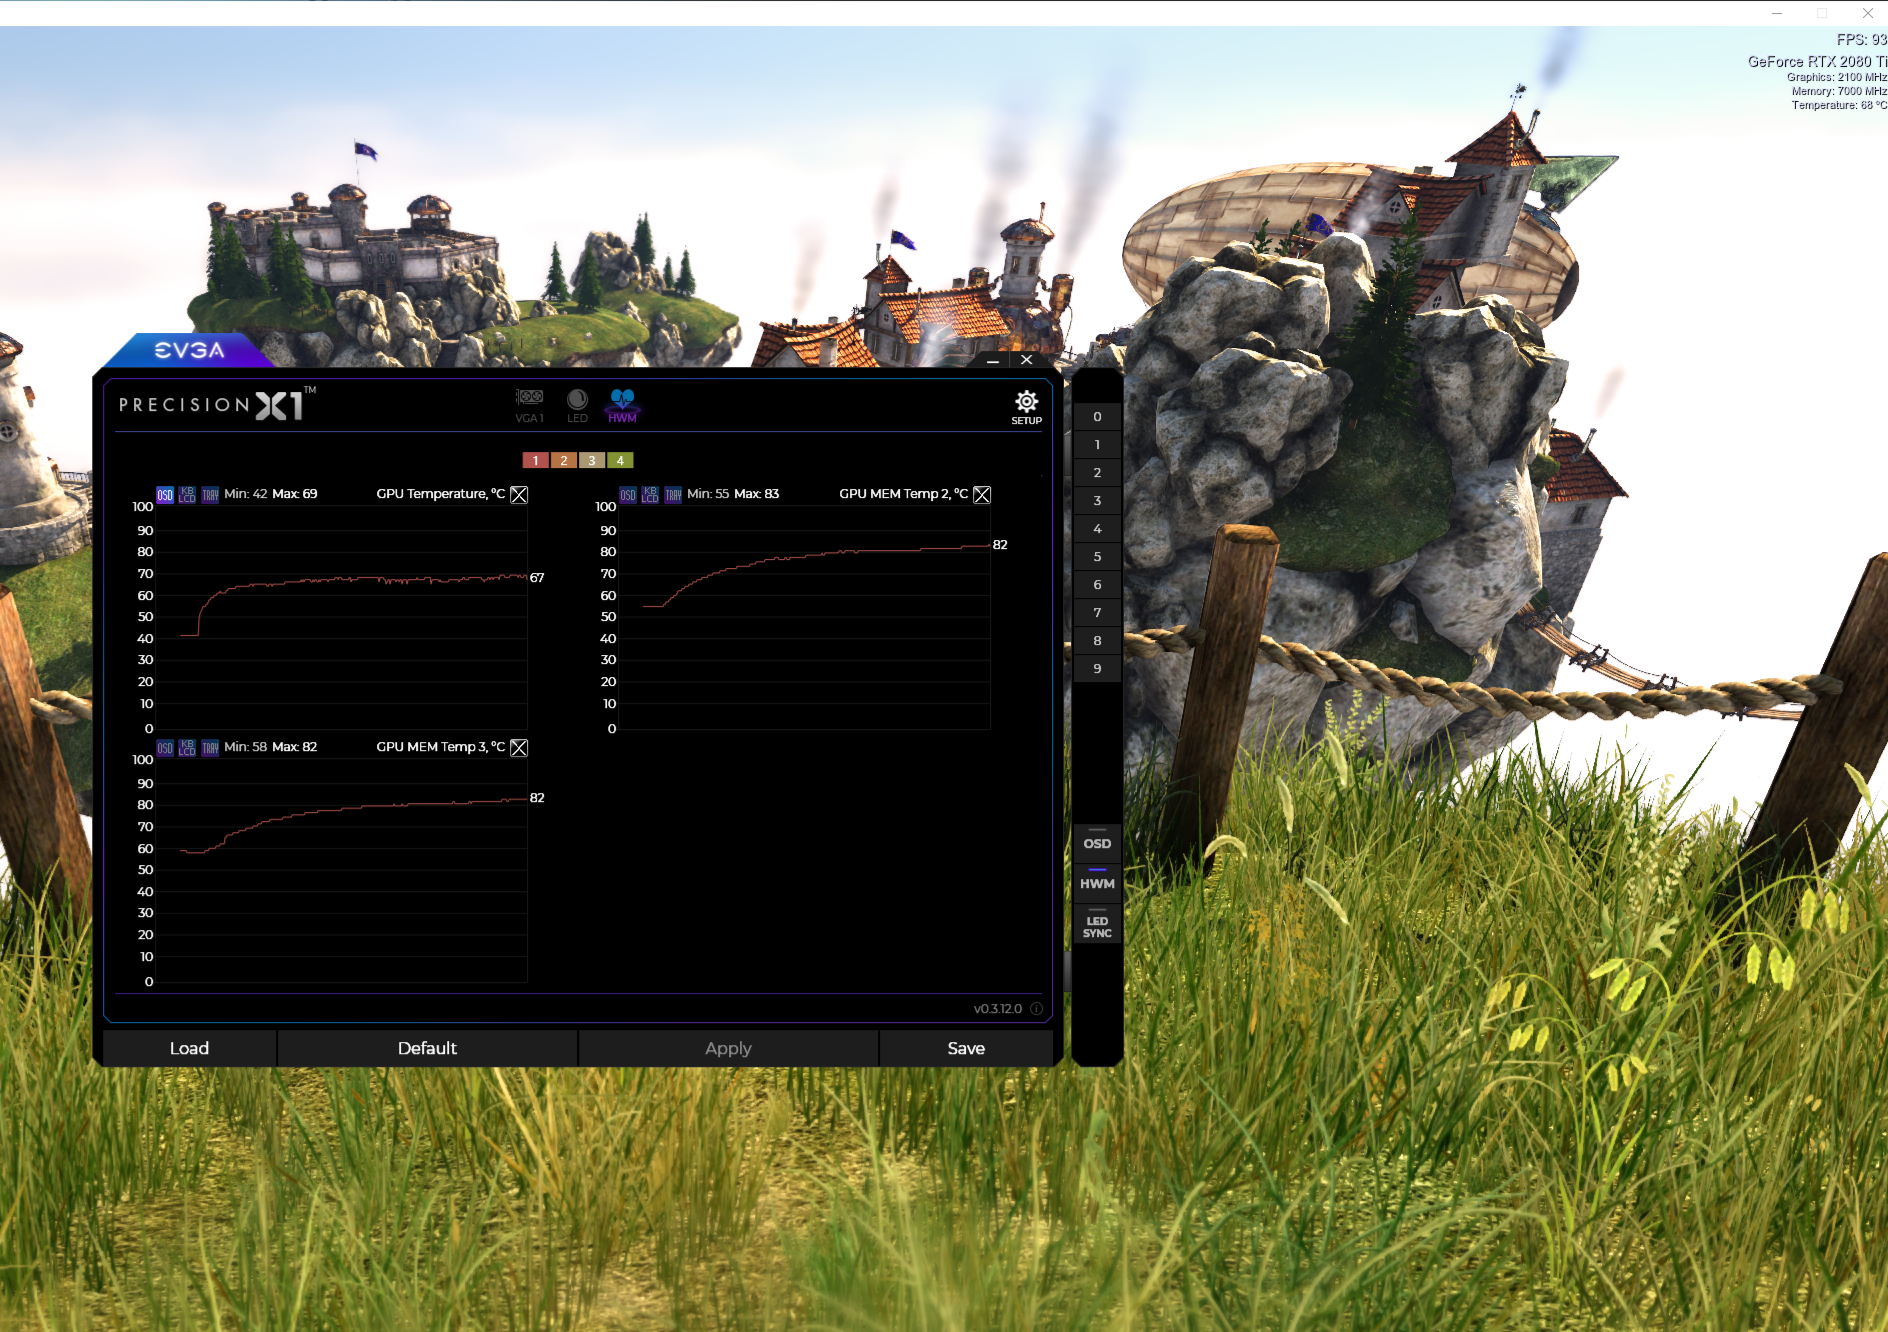Screen dimensions: 1888x1332
Task: Select profile slot 0 in side panel
Action: point(1097,417)
